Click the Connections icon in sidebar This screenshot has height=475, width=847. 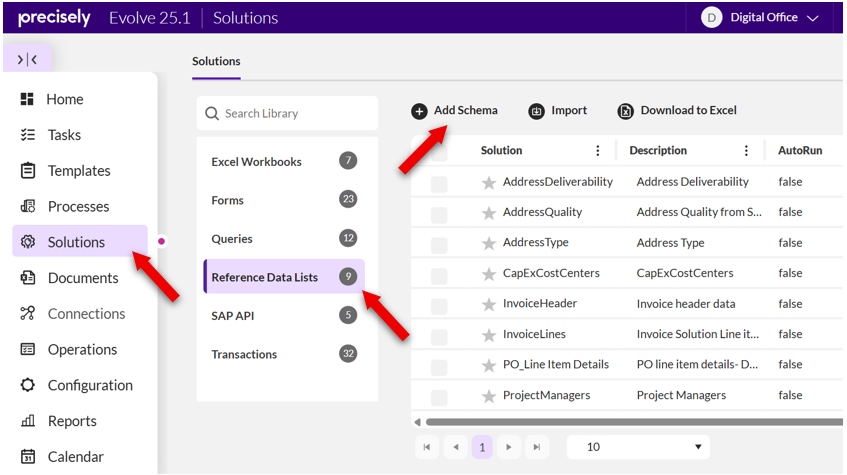tap(28, 314)
